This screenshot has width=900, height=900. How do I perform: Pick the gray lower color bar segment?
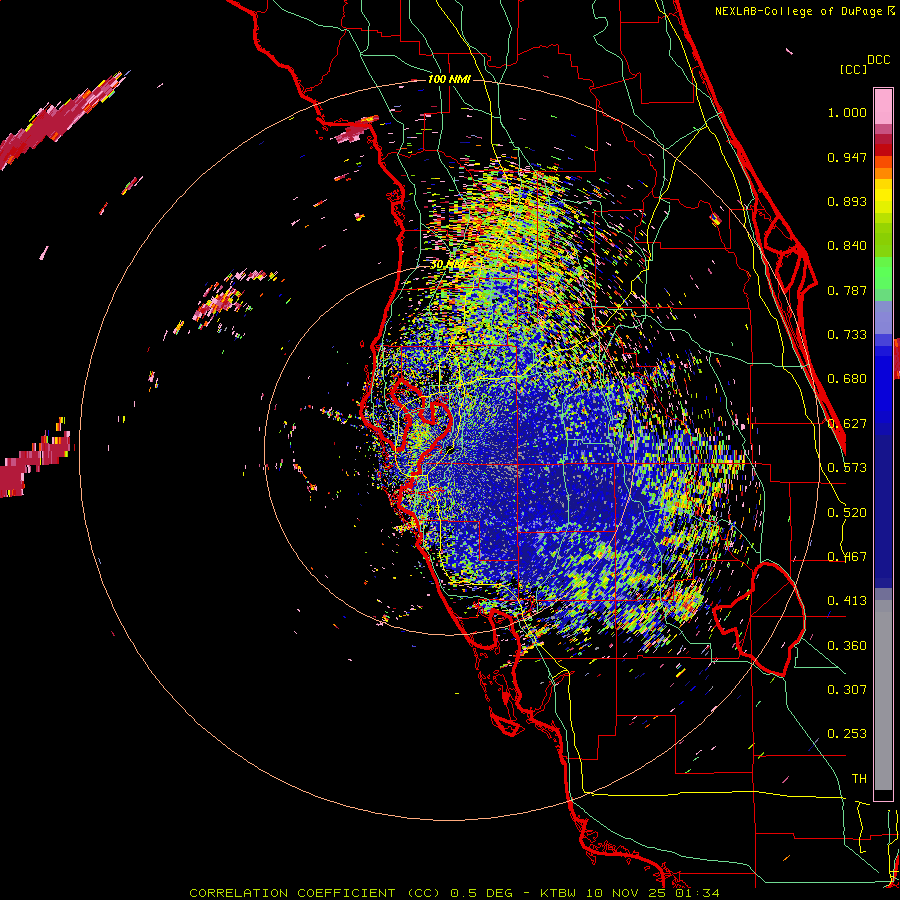(x=883, y=695)
